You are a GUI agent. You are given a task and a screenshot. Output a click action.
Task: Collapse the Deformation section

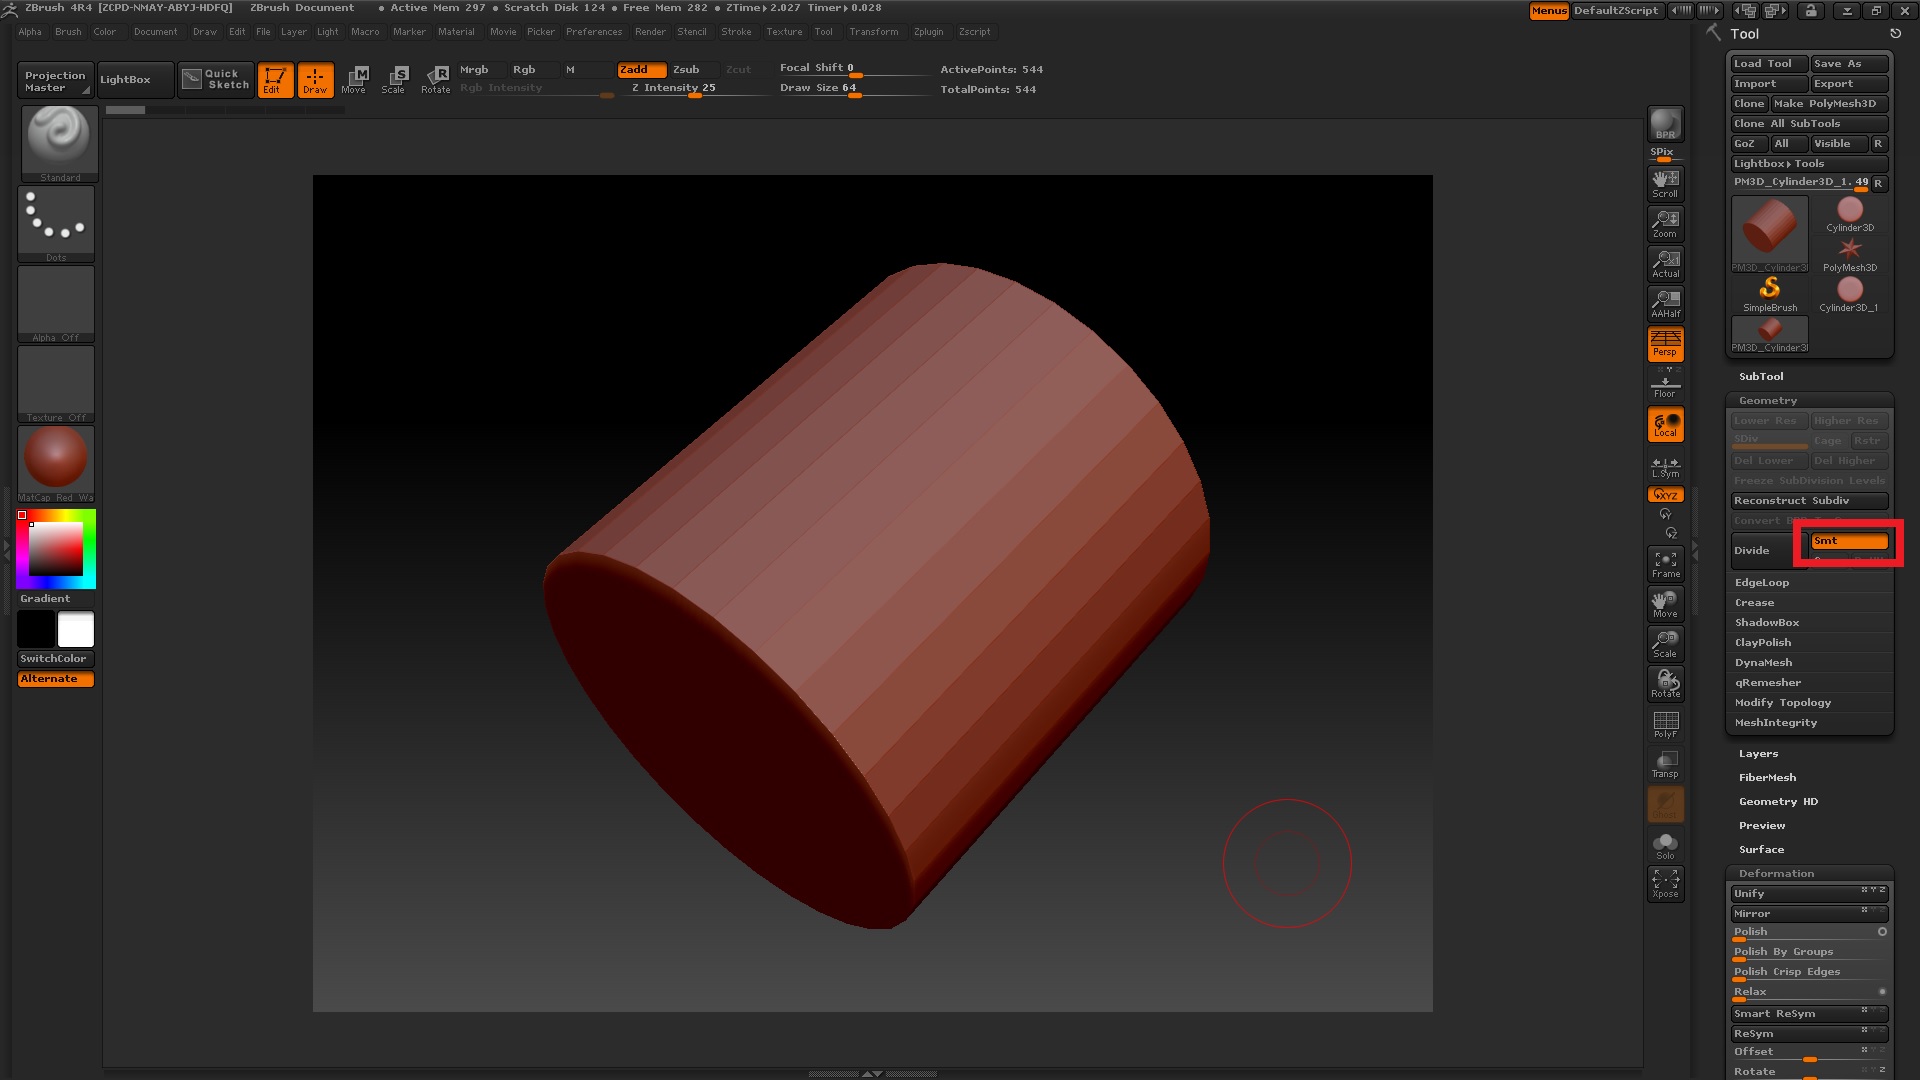[x=1776, y=874]
